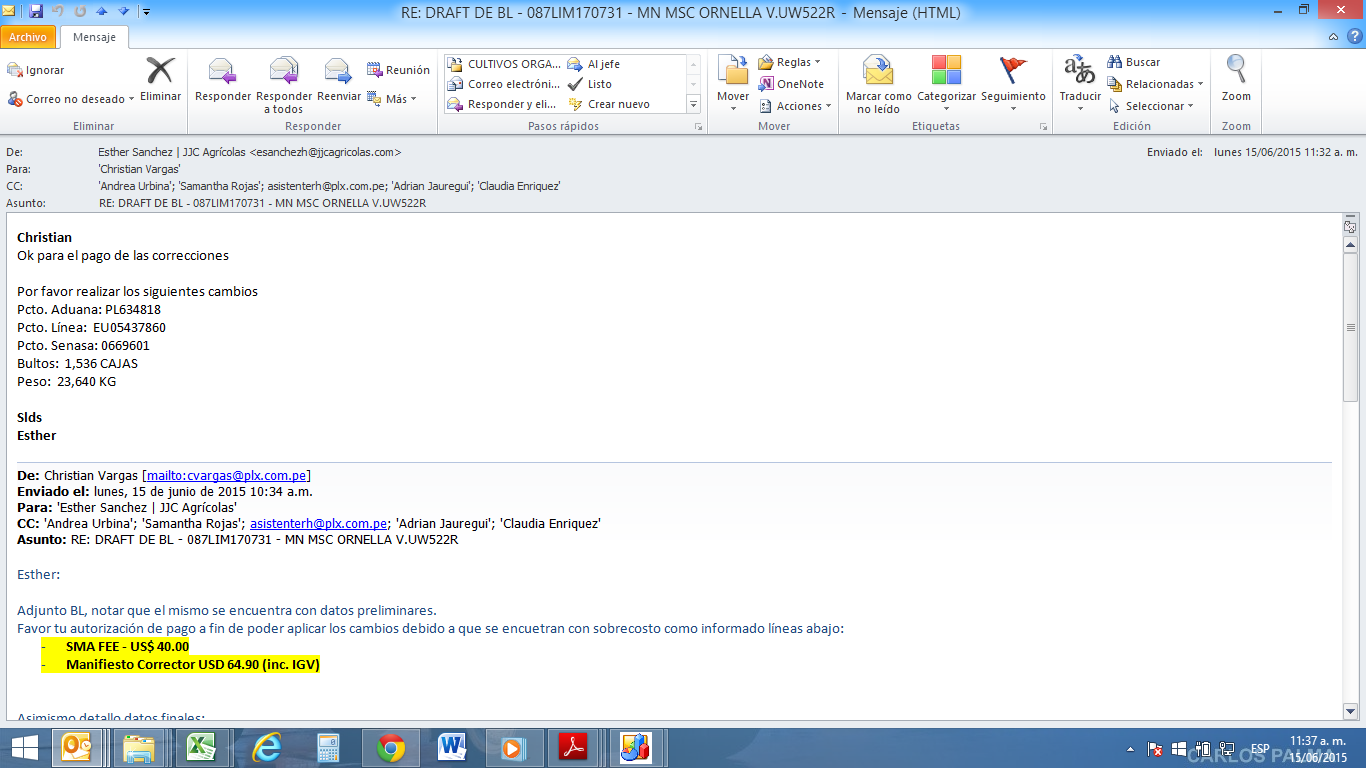Click the asistenterh@plx.com.pe email link
The width and height of the screenshot is (1366, 768).
[x=318, y=523]
